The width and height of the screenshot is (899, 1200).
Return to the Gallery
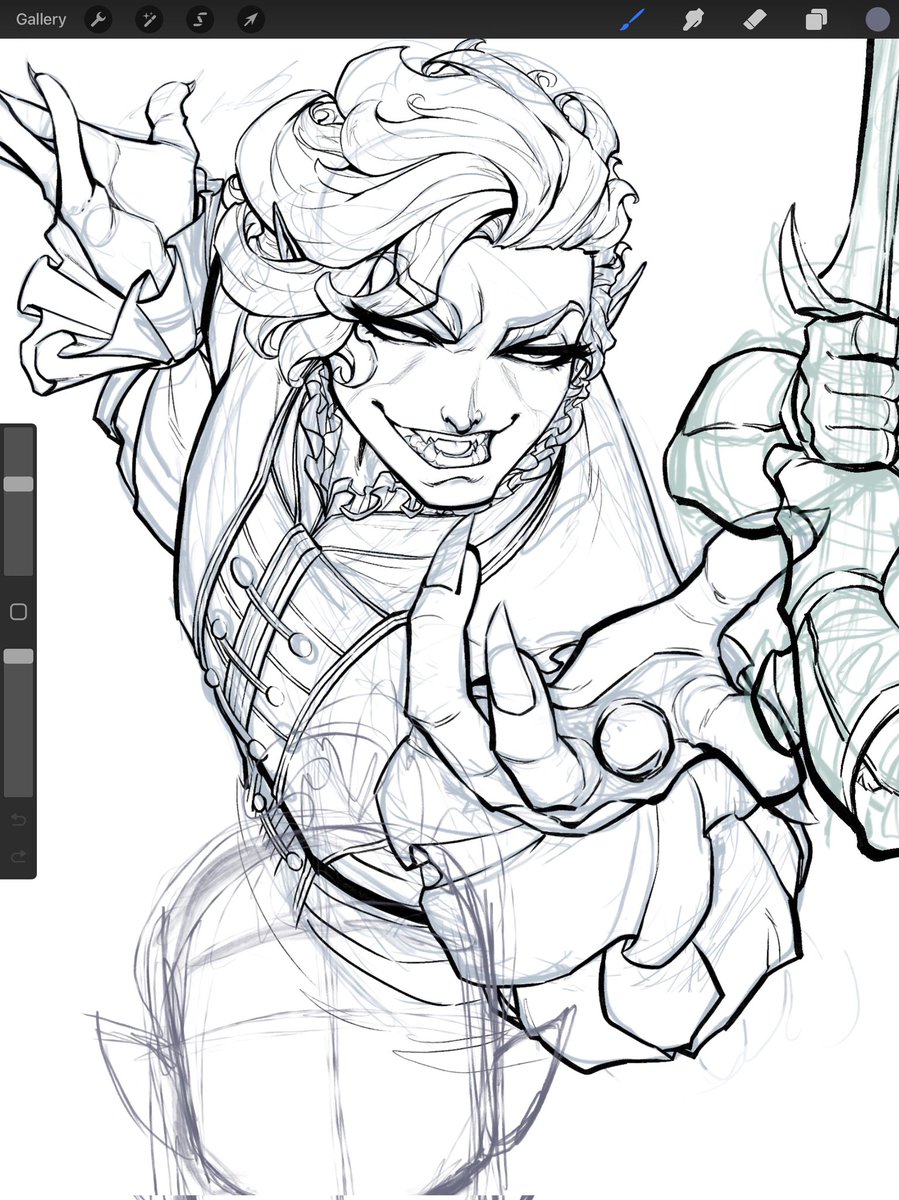pyautogui.click(x=41, y=19)
